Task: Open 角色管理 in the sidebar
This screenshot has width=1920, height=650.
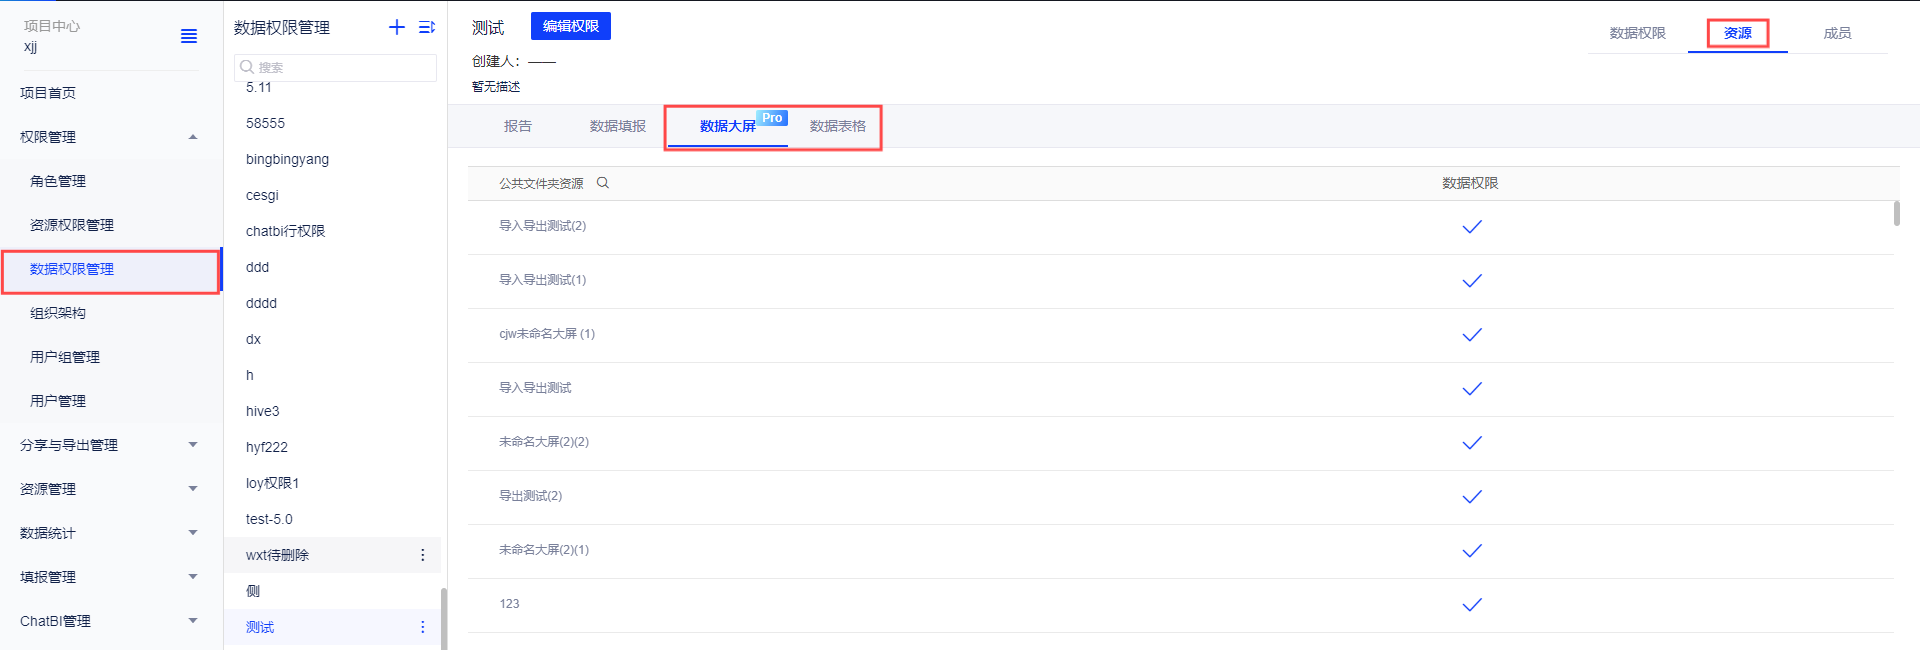Action: point(58,181)
